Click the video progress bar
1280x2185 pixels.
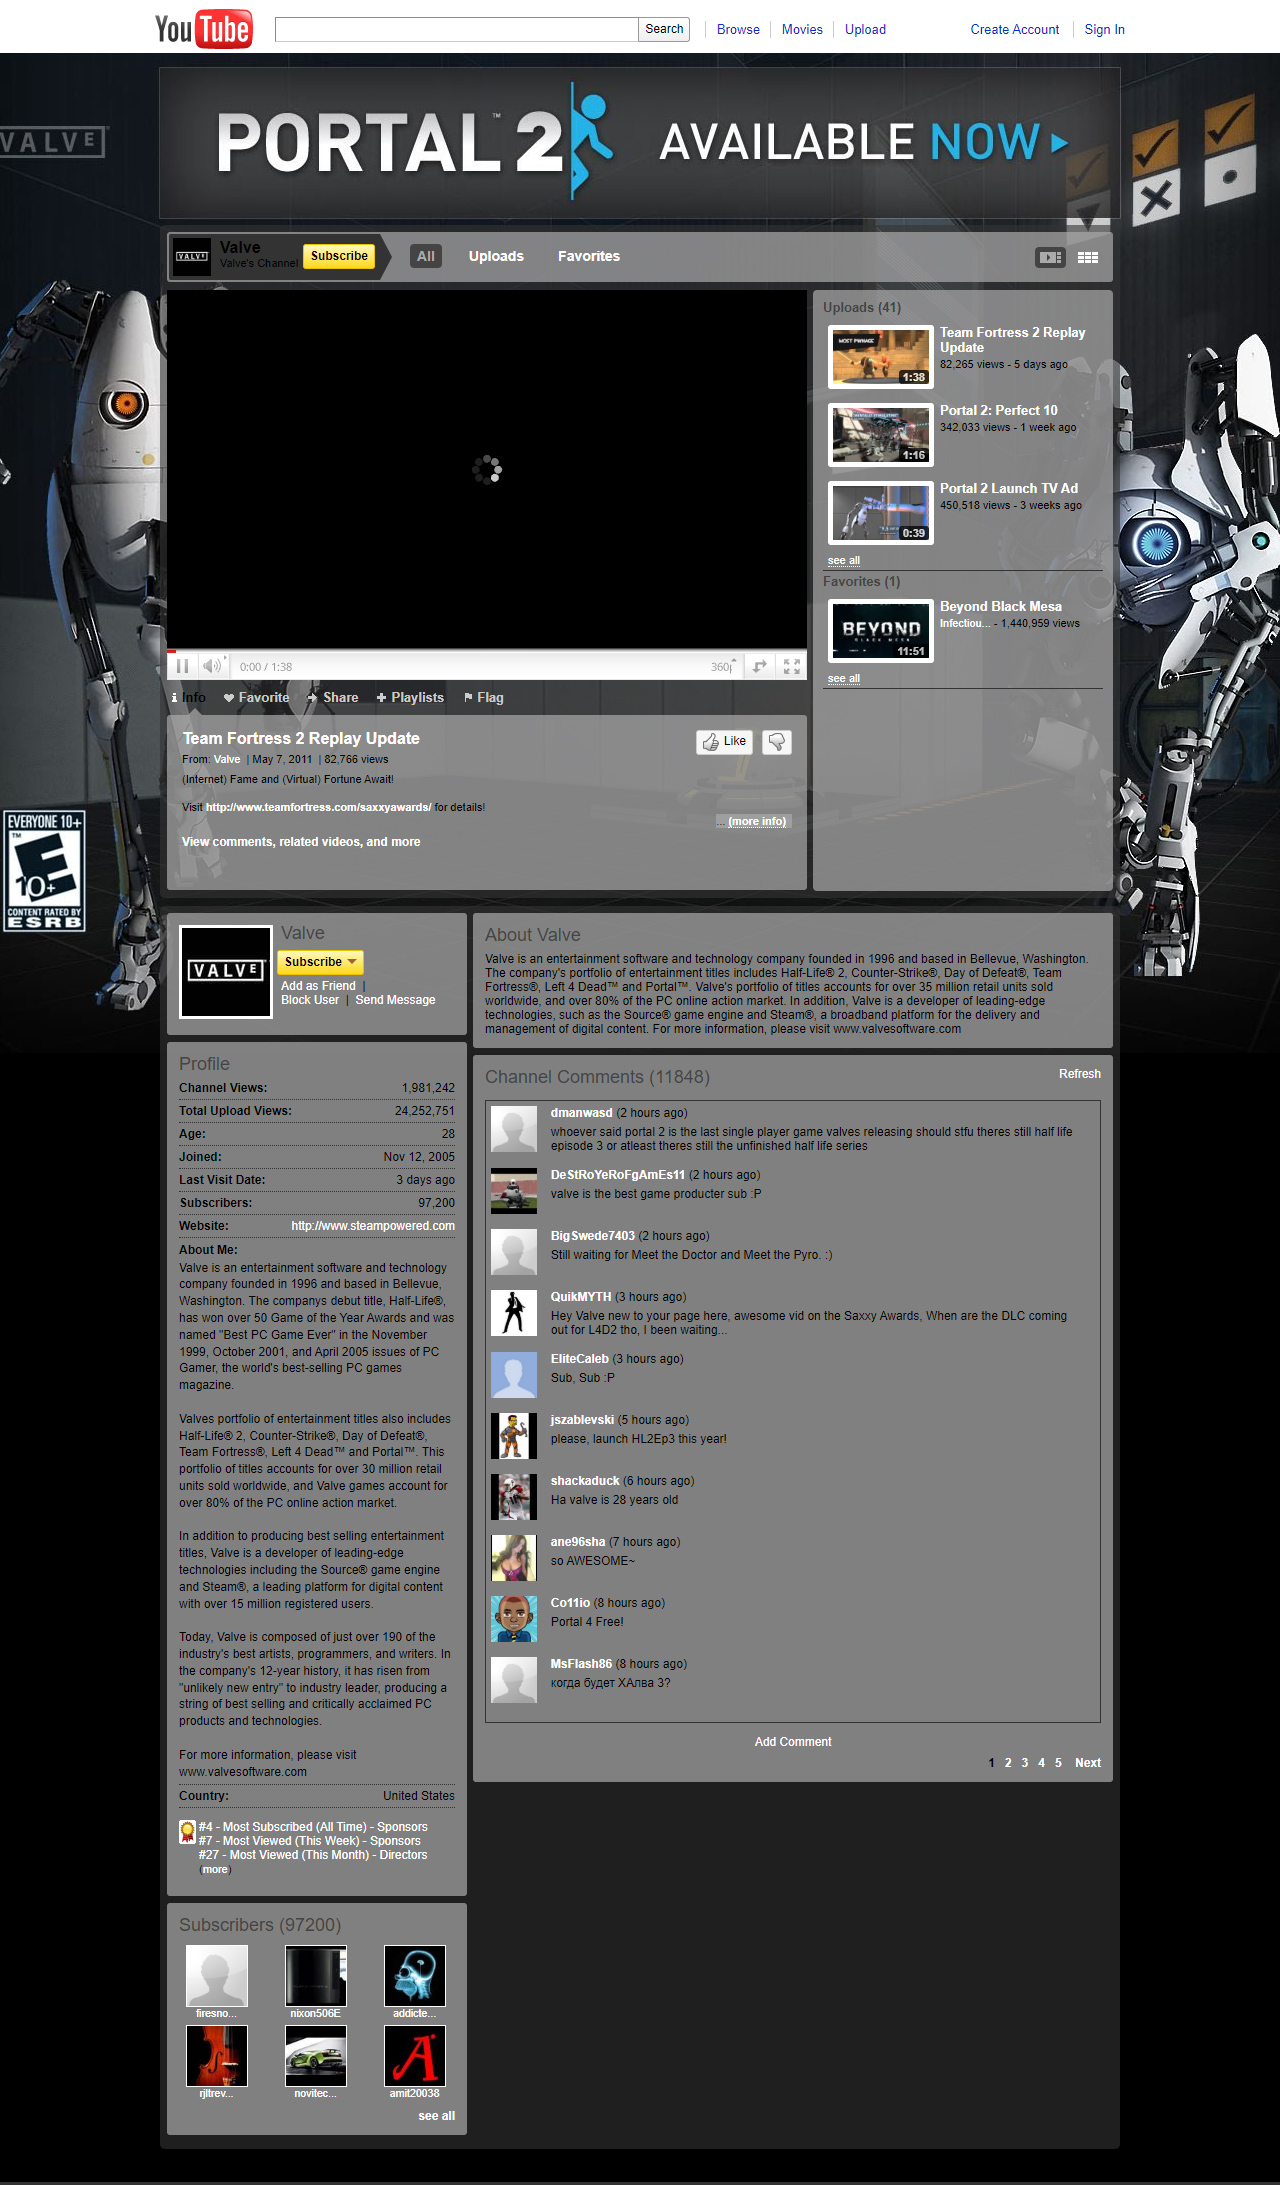(x=487, y=651)
